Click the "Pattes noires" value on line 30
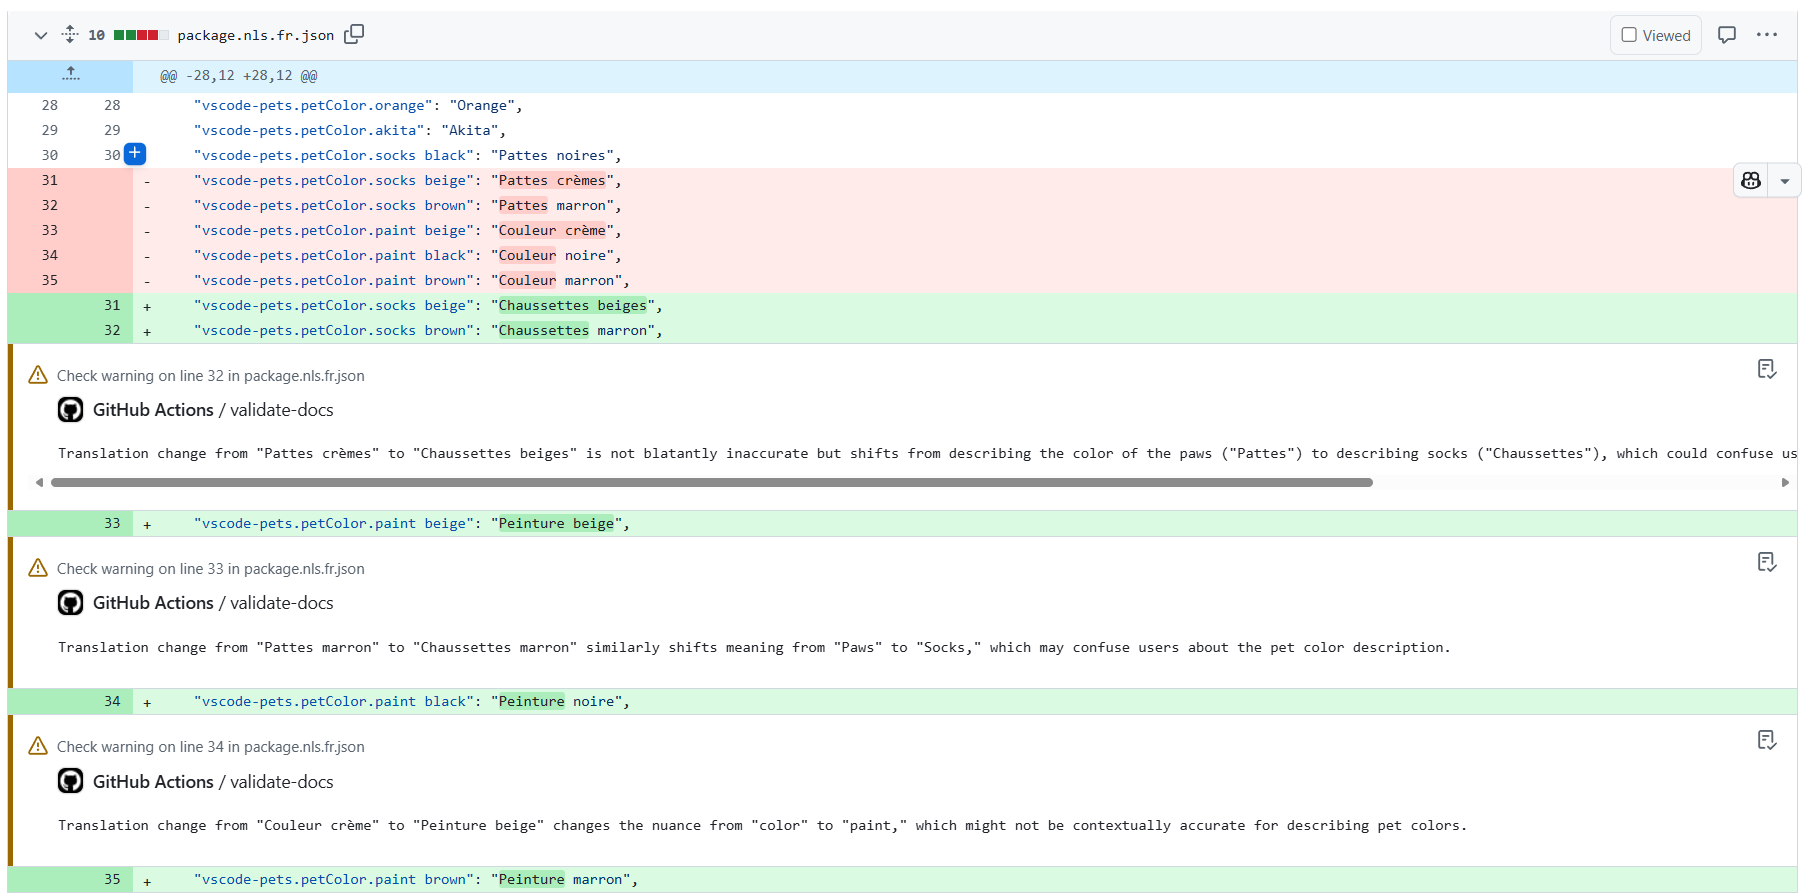The width and height of the screenshot is (1806, 893). tap(552, 155)
